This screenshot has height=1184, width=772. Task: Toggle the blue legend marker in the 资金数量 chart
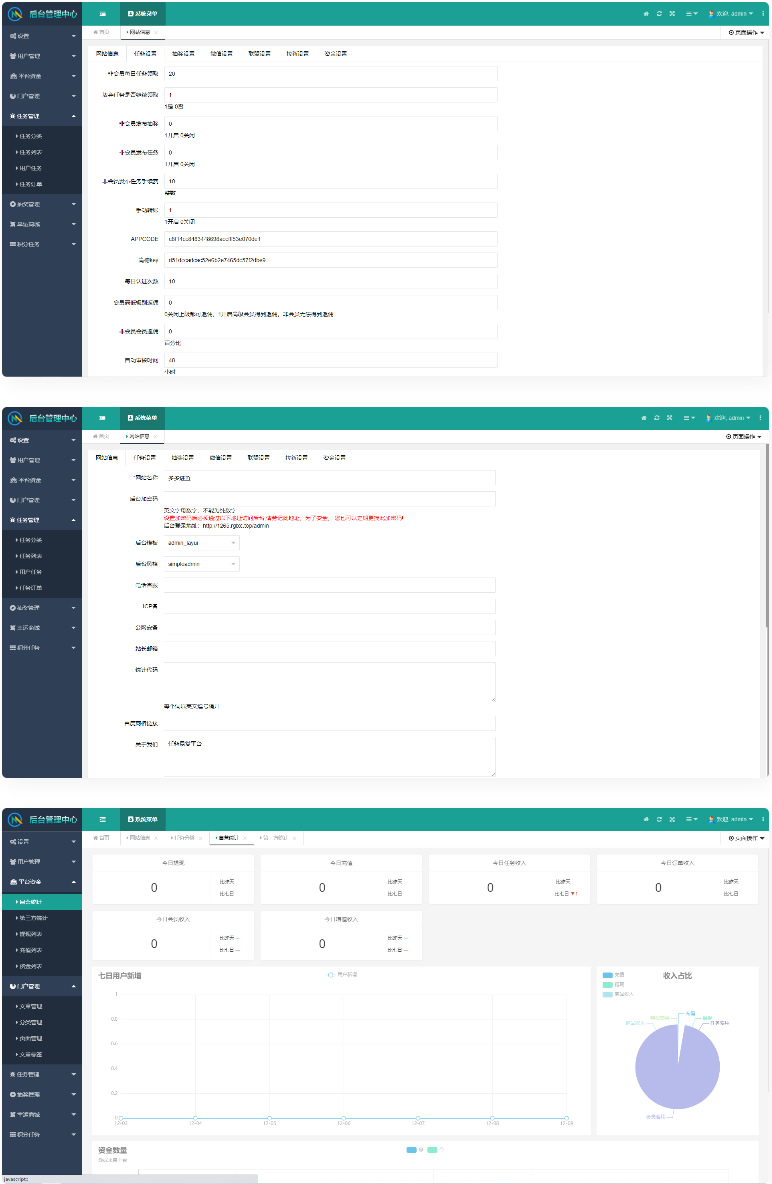tap(412, 1150)
